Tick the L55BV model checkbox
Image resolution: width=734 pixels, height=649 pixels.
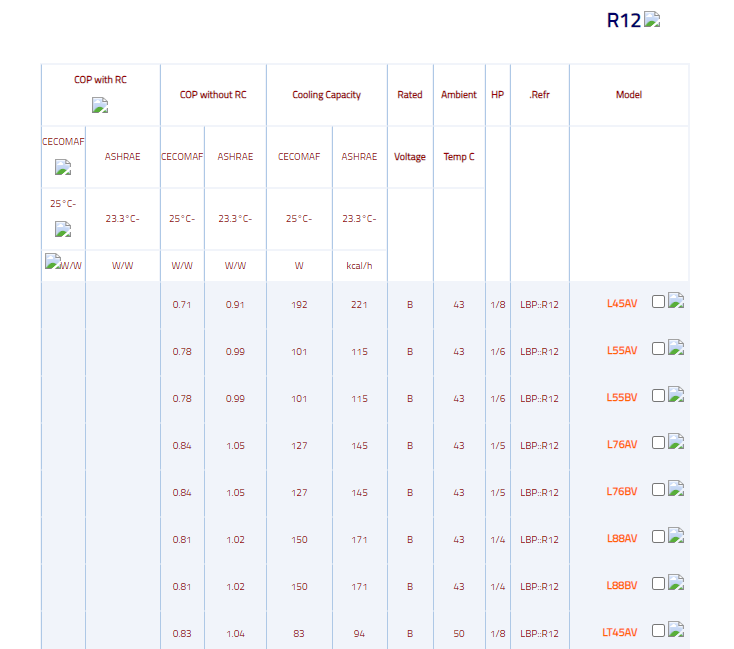pos(658,397)
